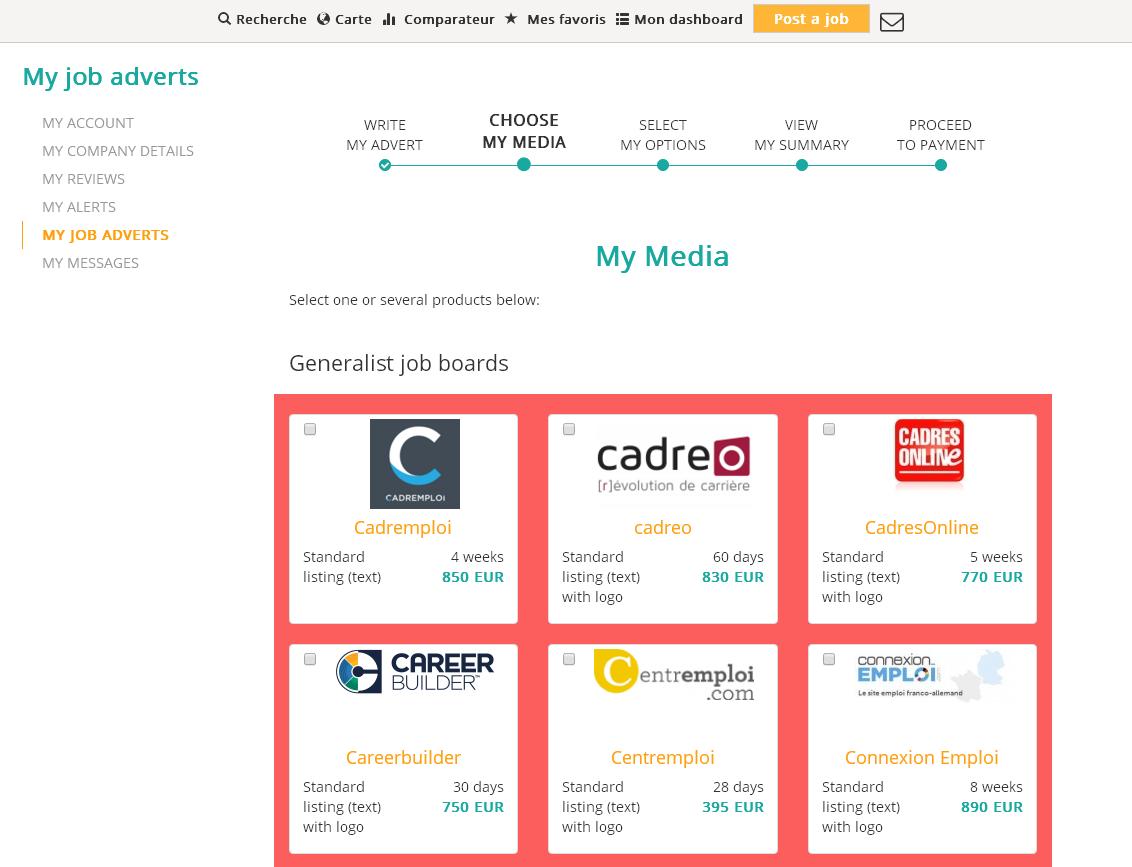The image size is (1132, 867).
Task: Click the VIEW MY SUMMARY step marker
Action: pos(801,165)
